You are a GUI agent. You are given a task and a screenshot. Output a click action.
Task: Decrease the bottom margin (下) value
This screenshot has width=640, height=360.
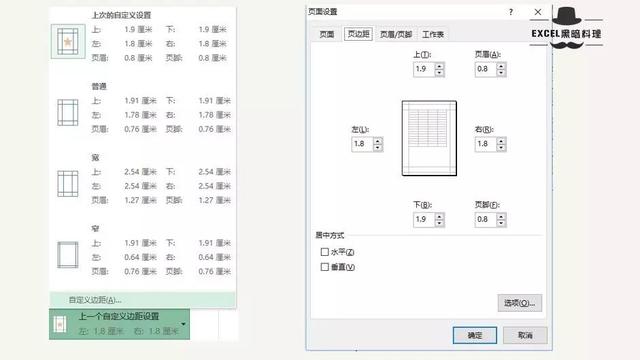coord(439,223)
